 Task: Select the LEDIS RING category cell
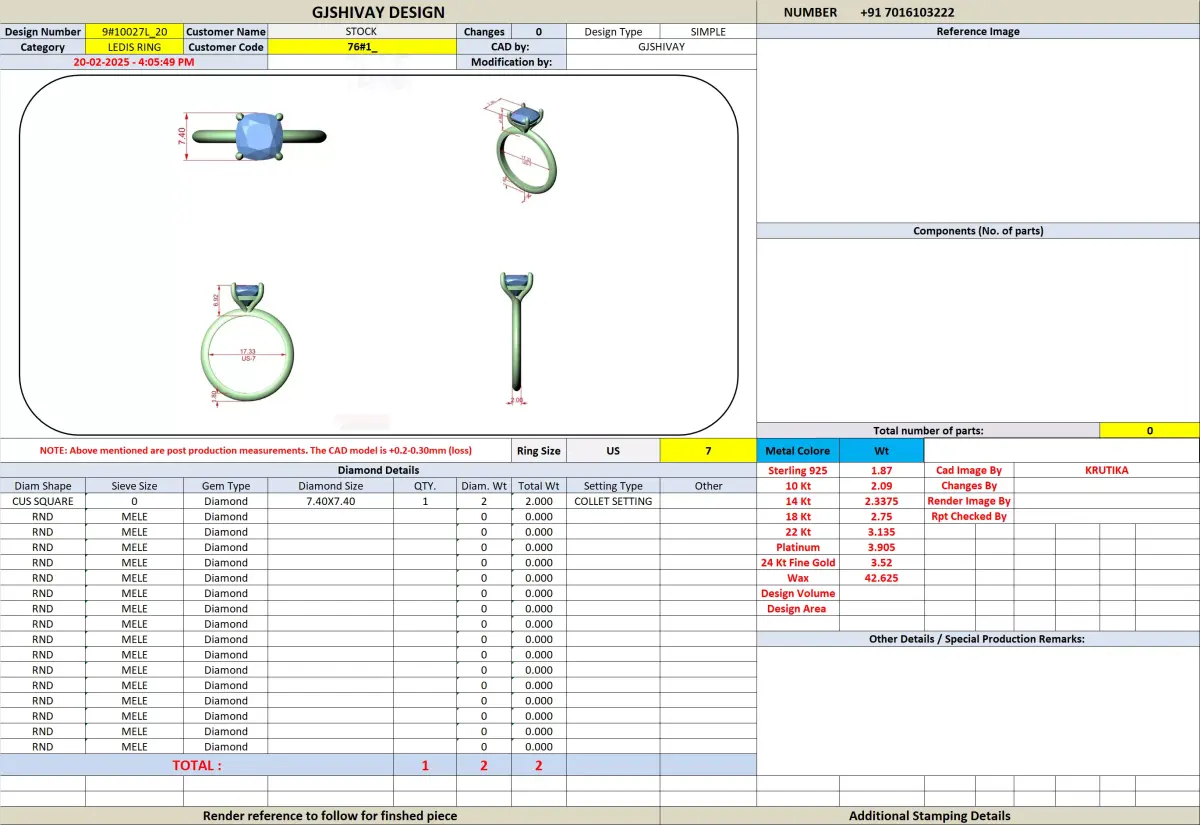click(x=134, y=47)
